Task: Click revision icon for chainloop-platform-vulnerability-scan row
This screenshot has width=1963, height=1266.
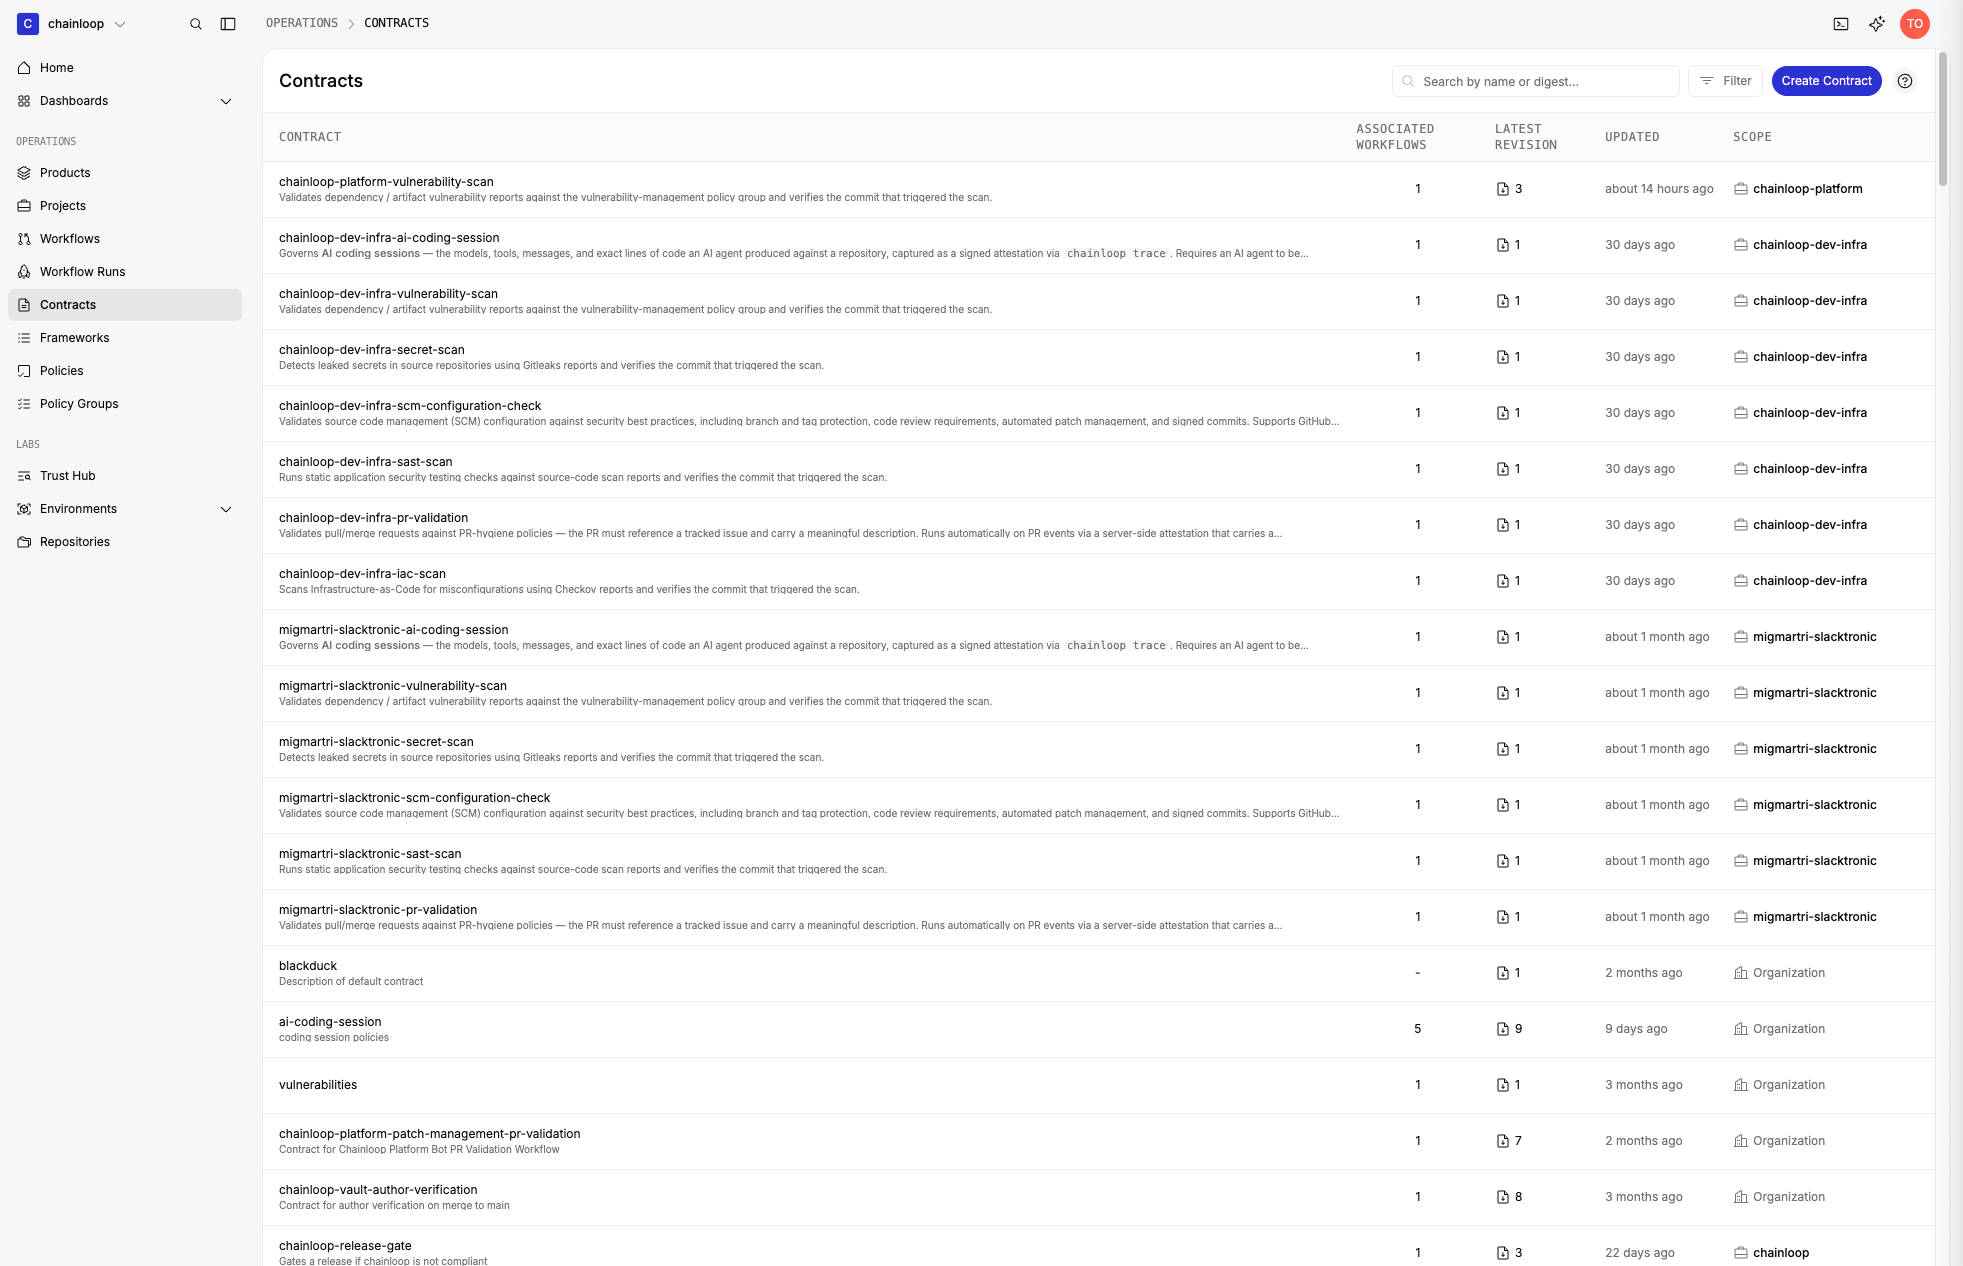Action: 1502,189
